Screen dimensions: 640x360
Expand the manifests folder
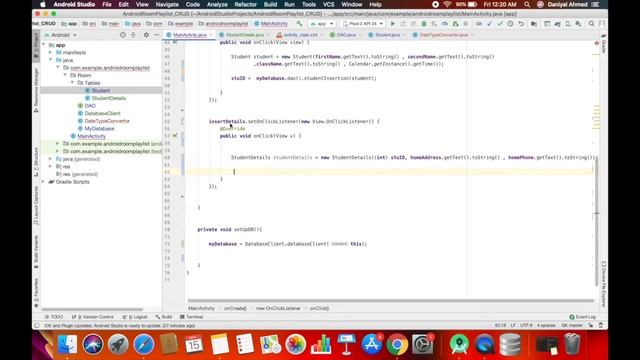pyautogui.click(x=51, y=53)
